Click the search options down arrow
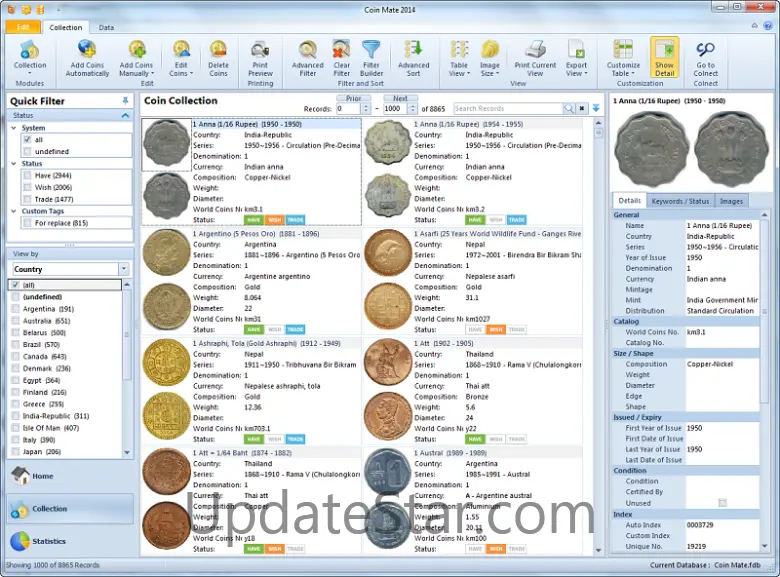This screenshot has width=780, height=577. (596, 108)
